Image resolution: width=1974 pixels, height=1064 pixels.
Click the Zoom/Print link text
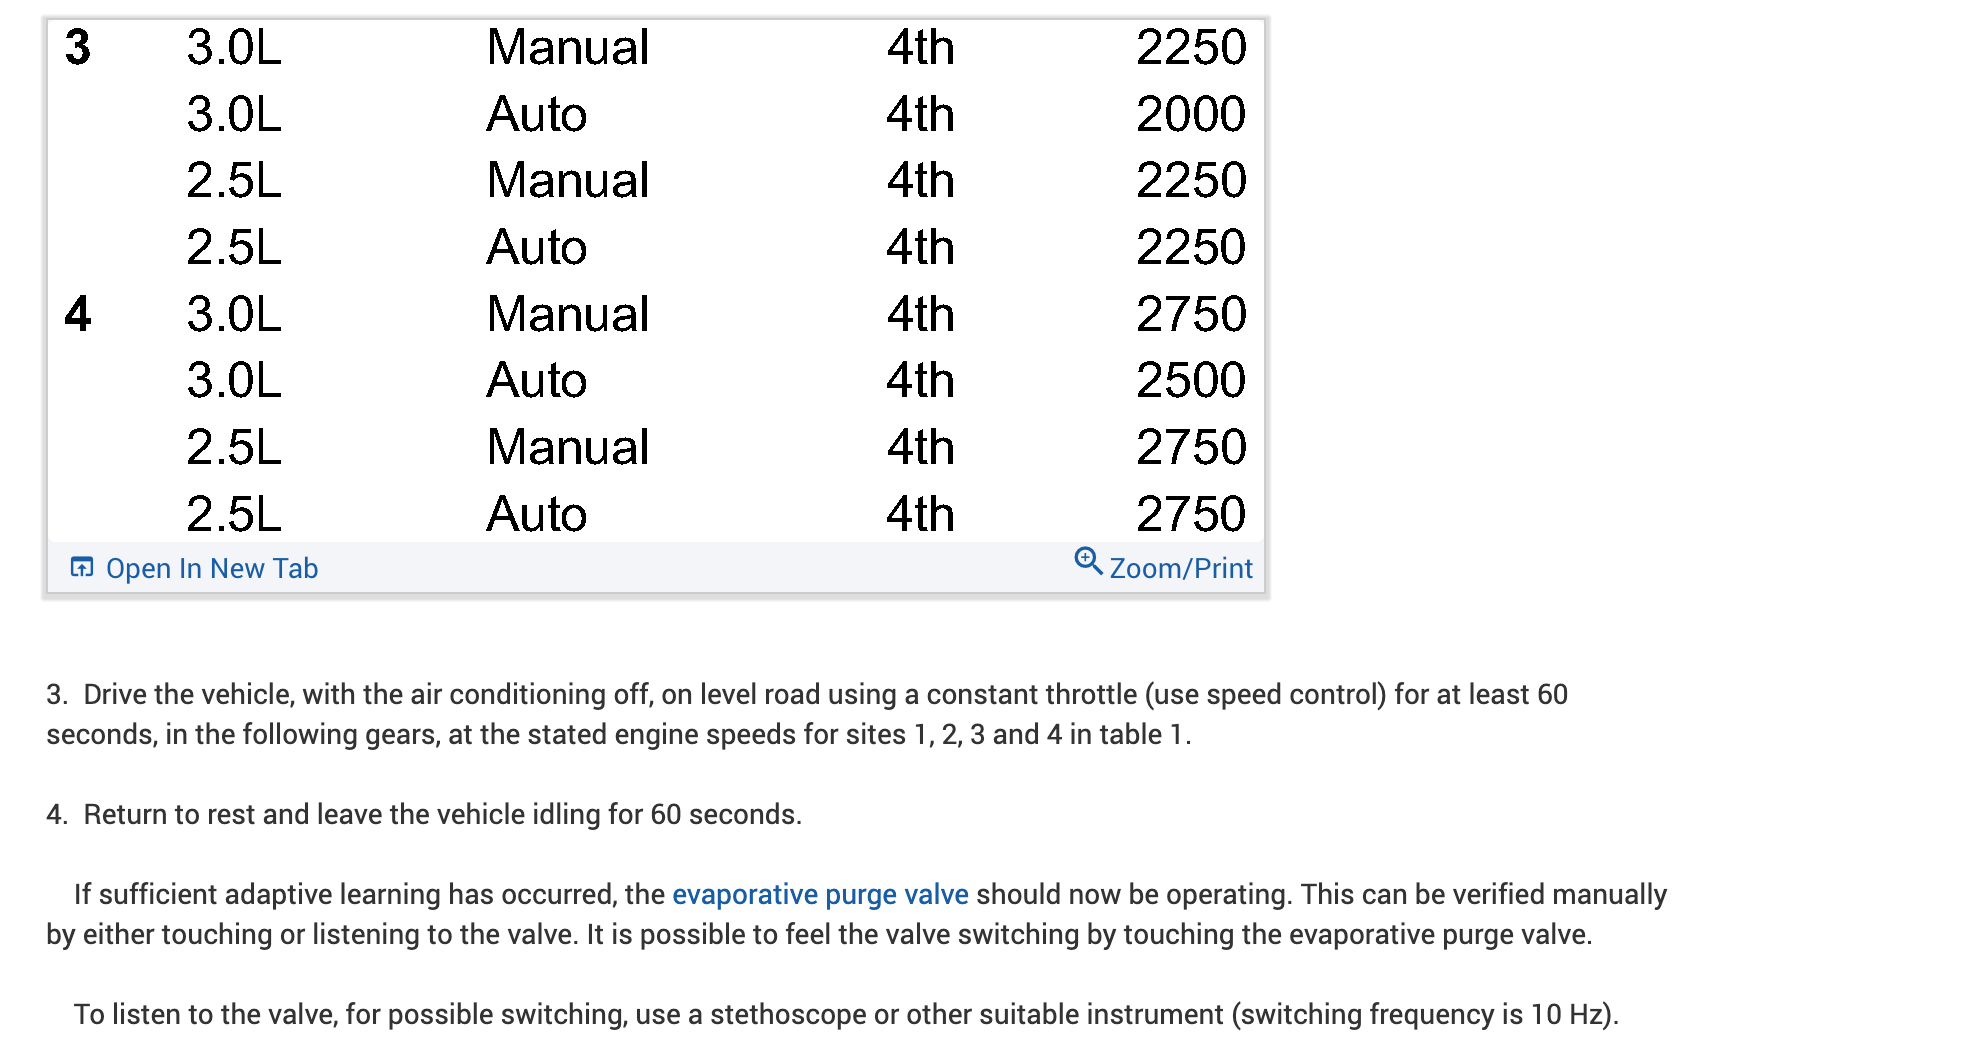[x=1180, y=569]
